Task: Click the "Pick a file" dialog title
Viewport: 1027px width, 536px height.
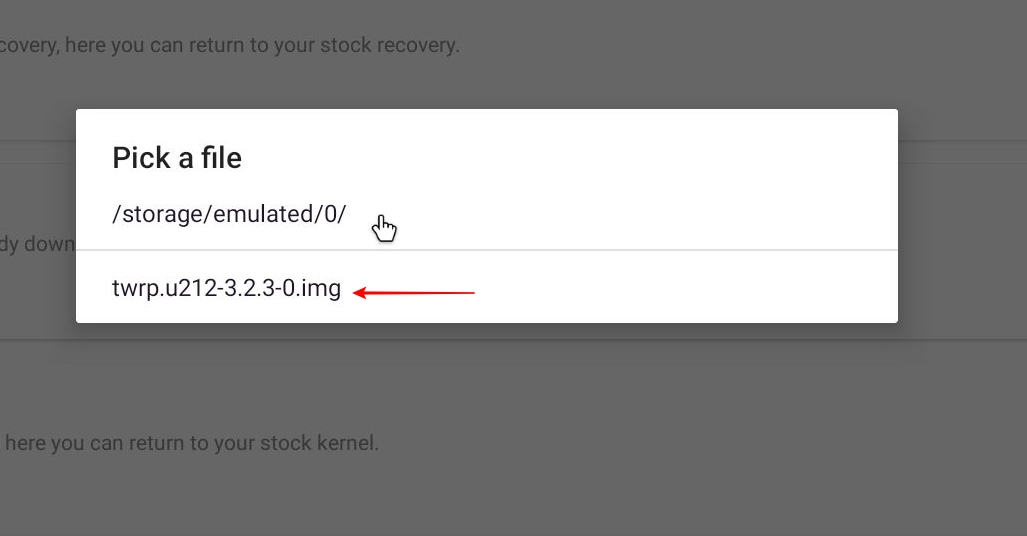Action: (177, 158)
